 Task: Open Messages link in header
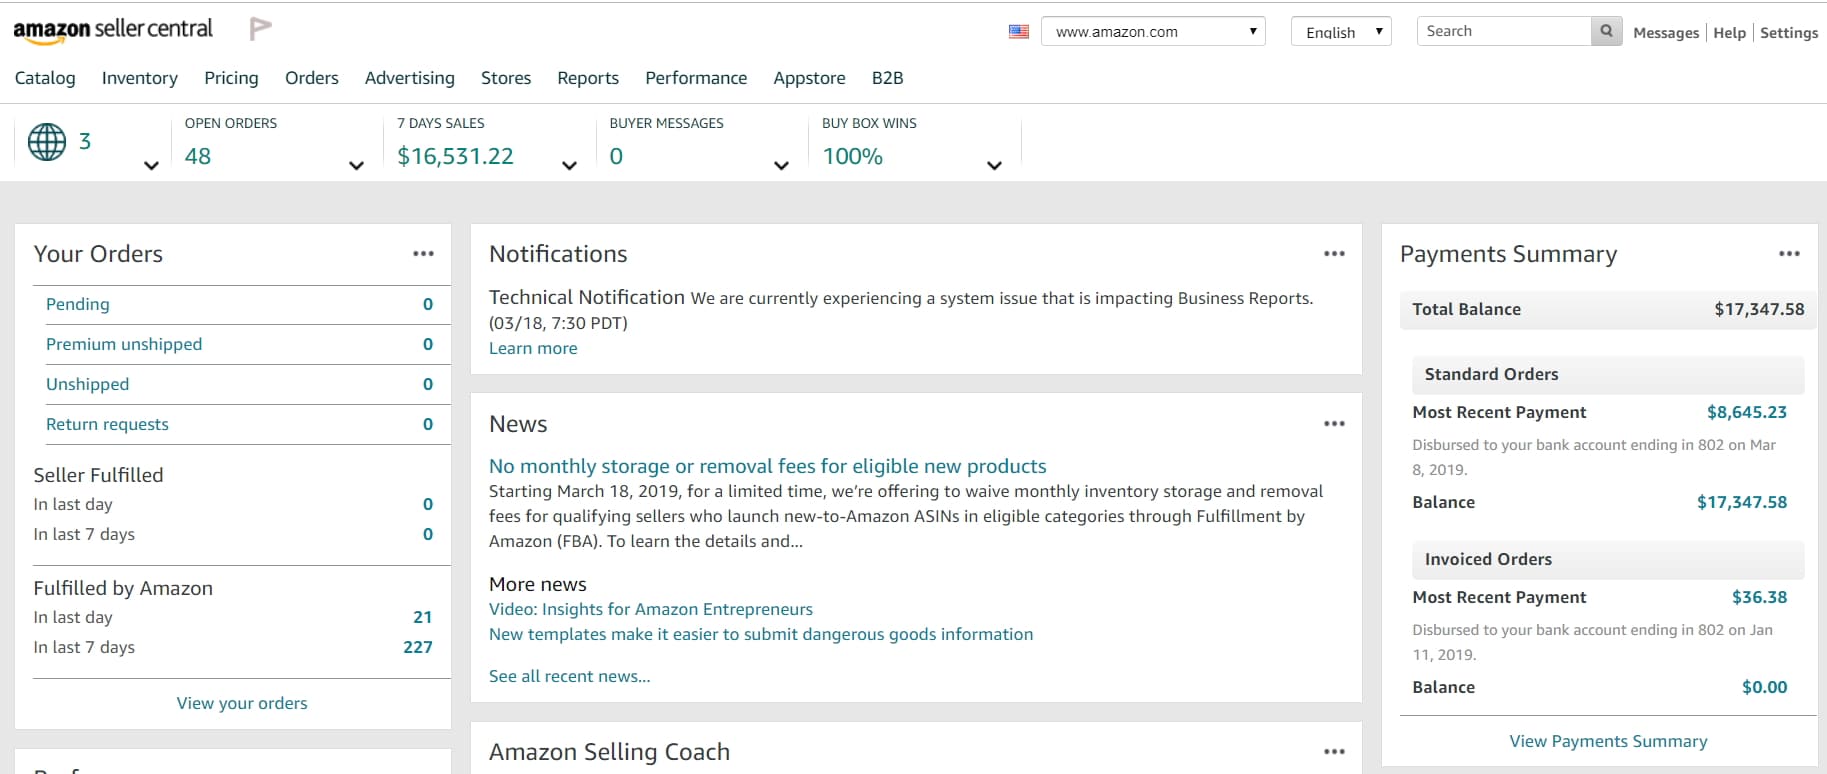1666,33
